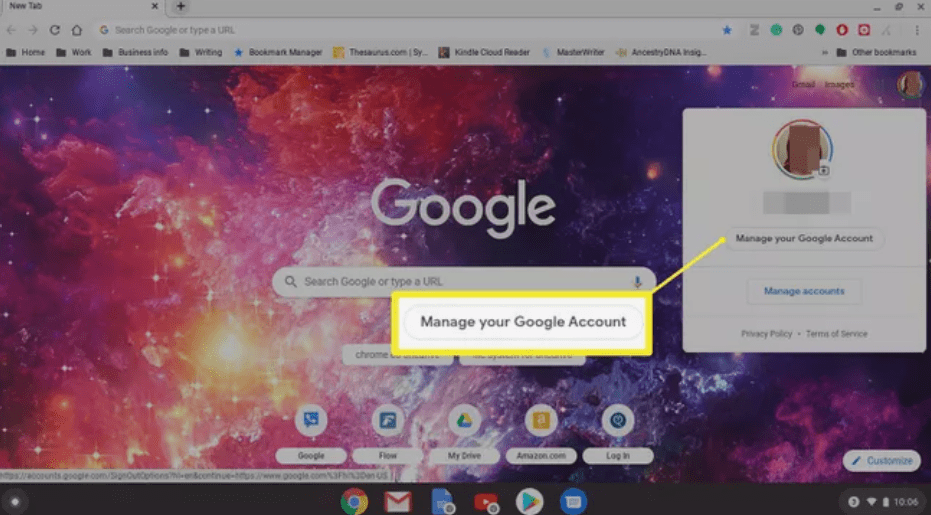
Task: Open the Business info bookmarks folder
Action: coord(135,52)
